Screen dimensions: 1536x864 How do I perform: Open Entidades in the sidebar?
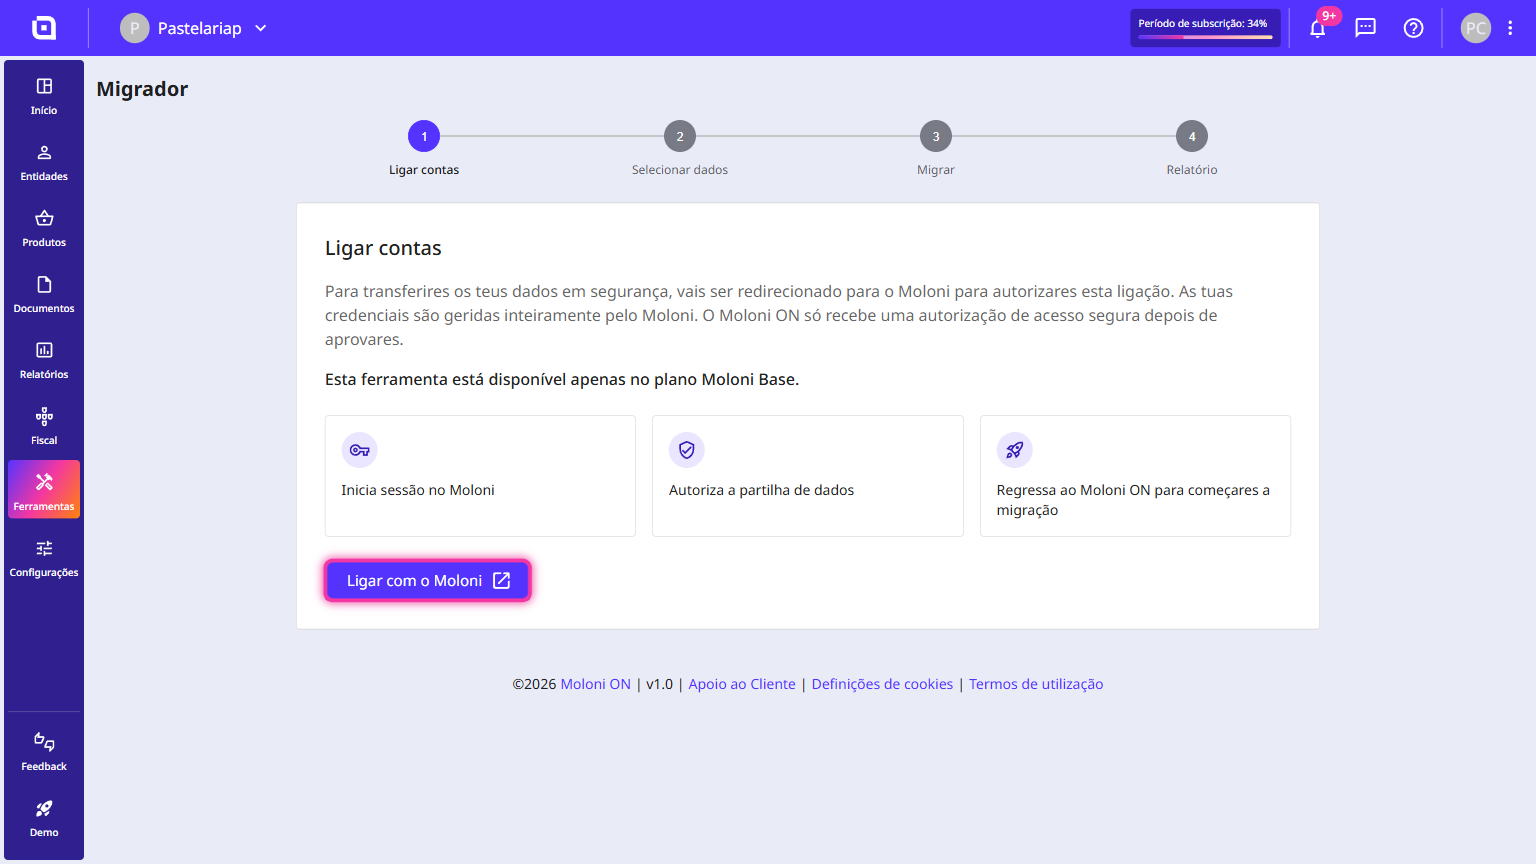(x=44, y=163)
